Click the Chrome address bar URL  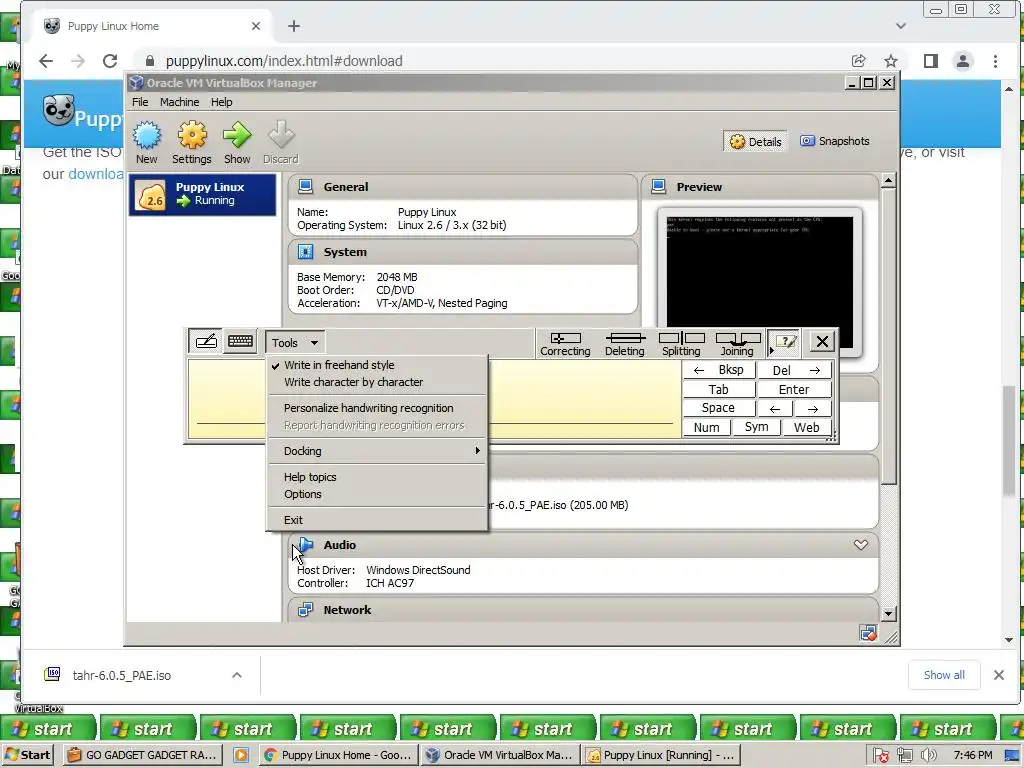[x=283, y=61]
